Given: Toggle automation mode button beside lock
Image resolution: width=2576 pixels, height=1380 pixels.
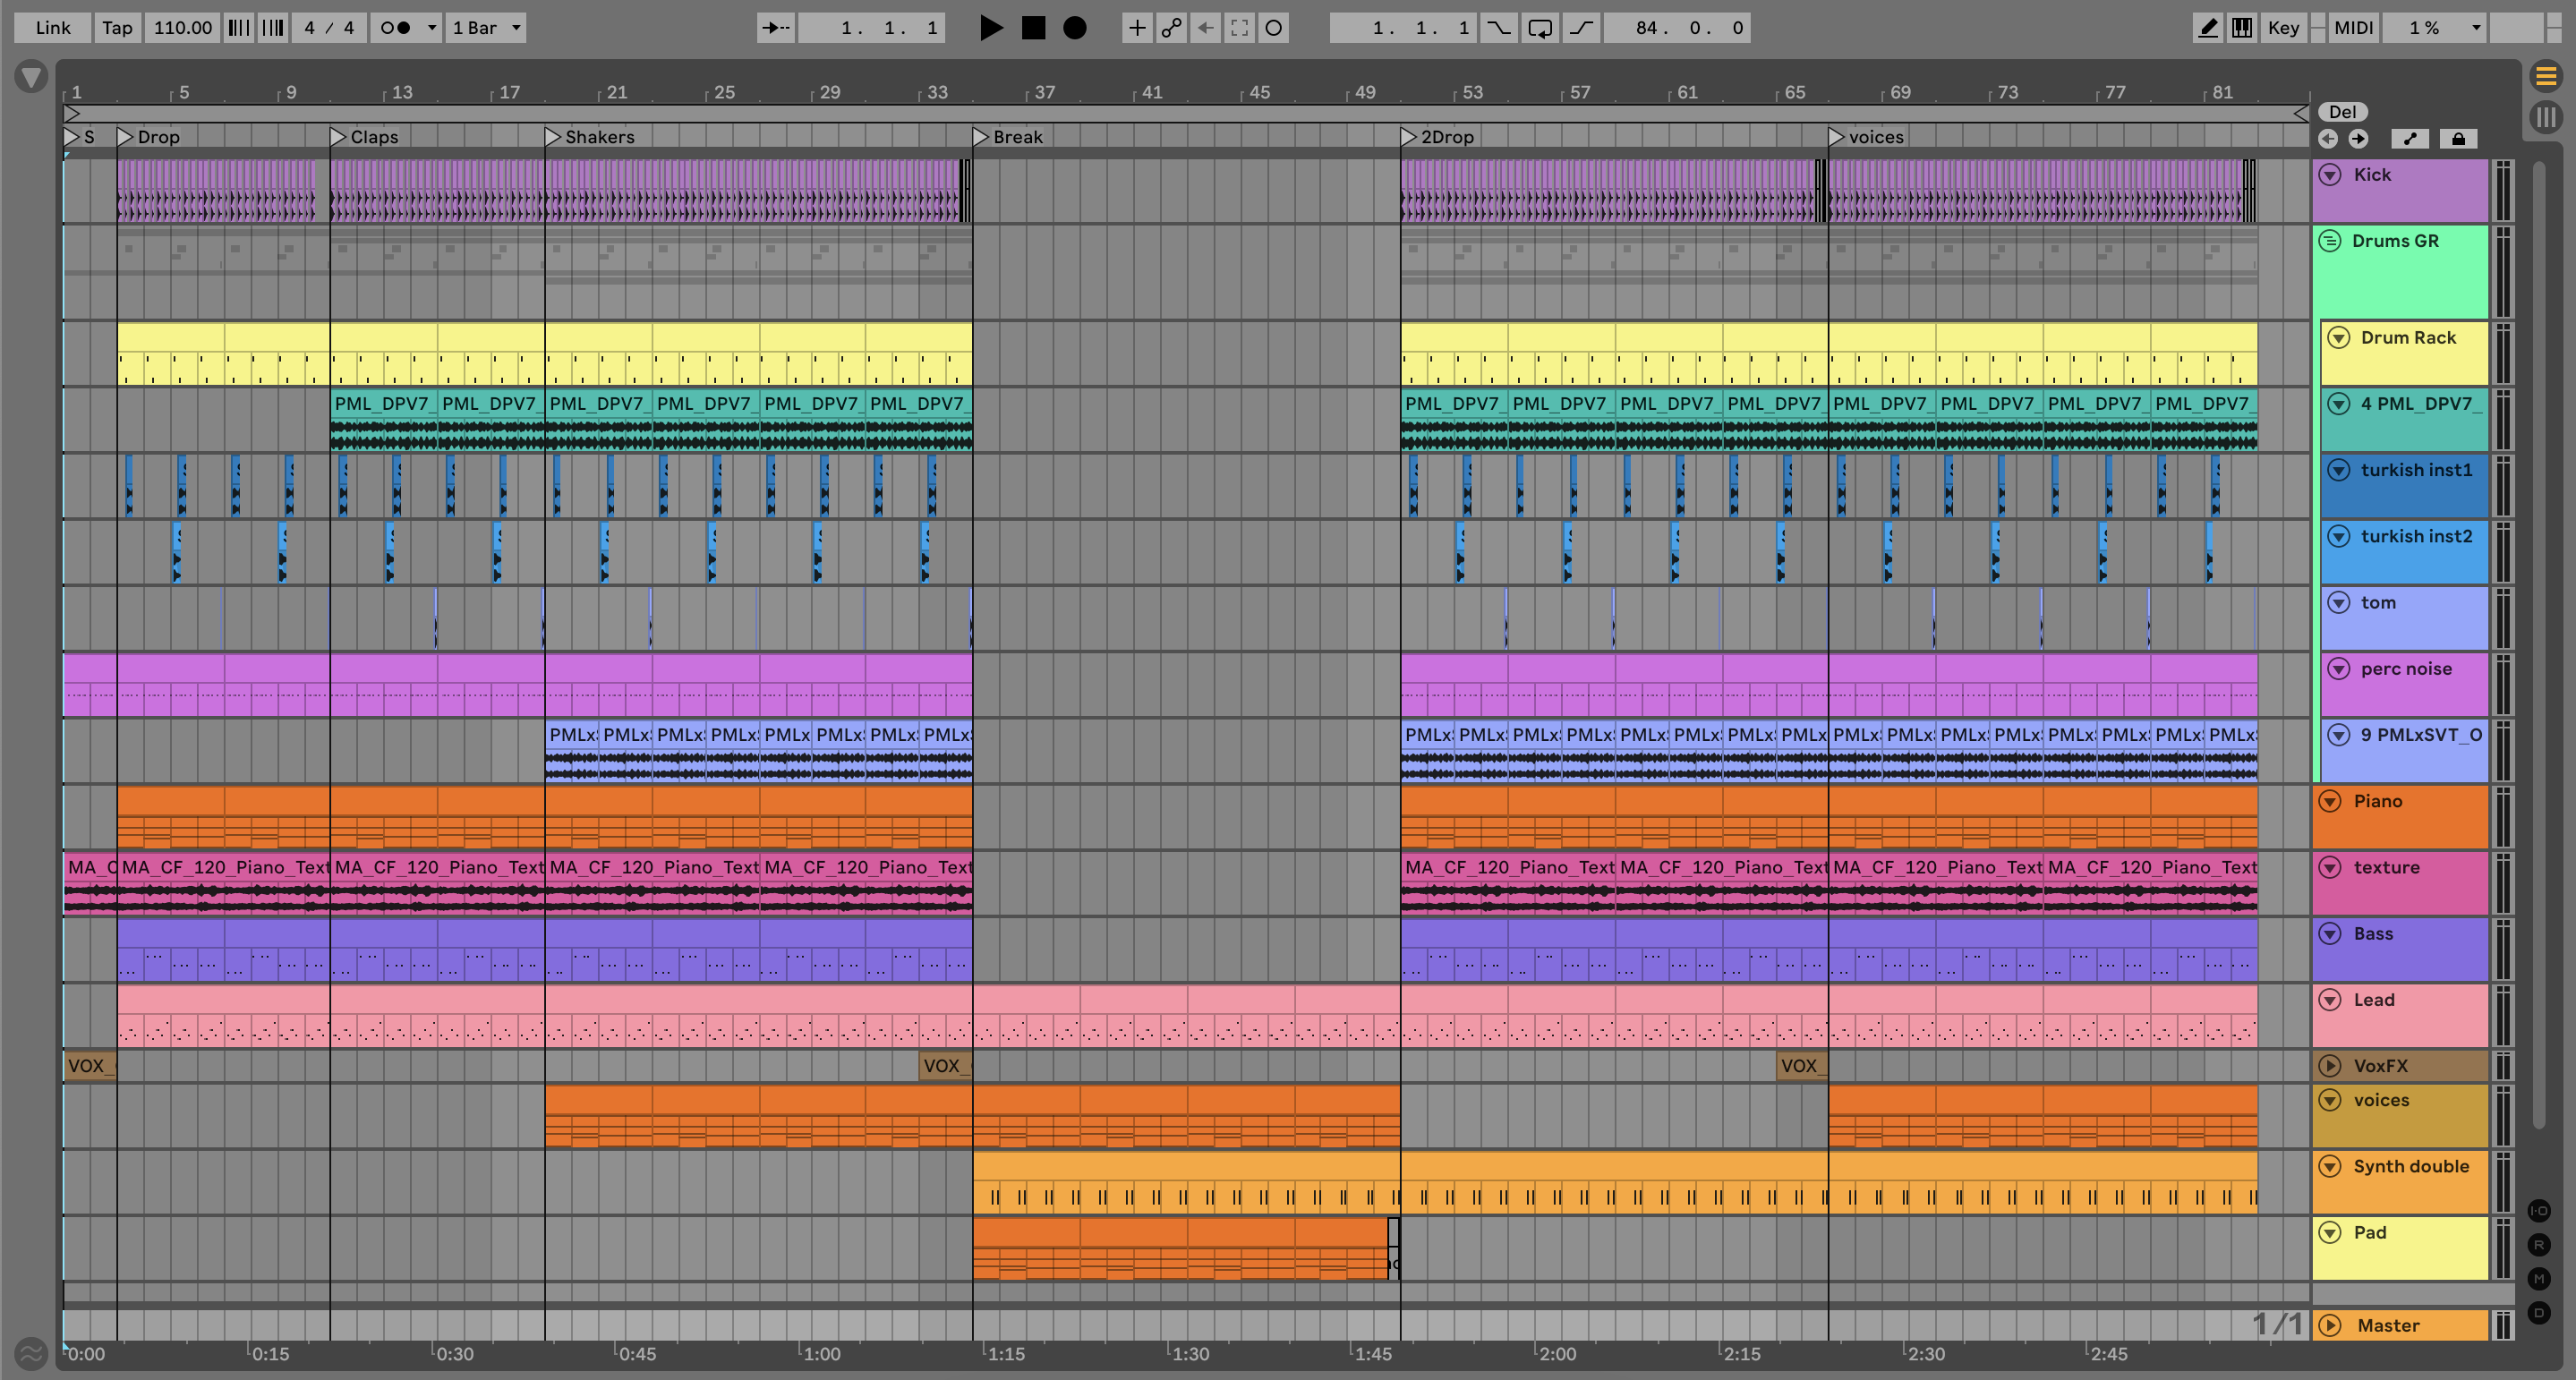Looking at the screenshot, I should 2410,139.
